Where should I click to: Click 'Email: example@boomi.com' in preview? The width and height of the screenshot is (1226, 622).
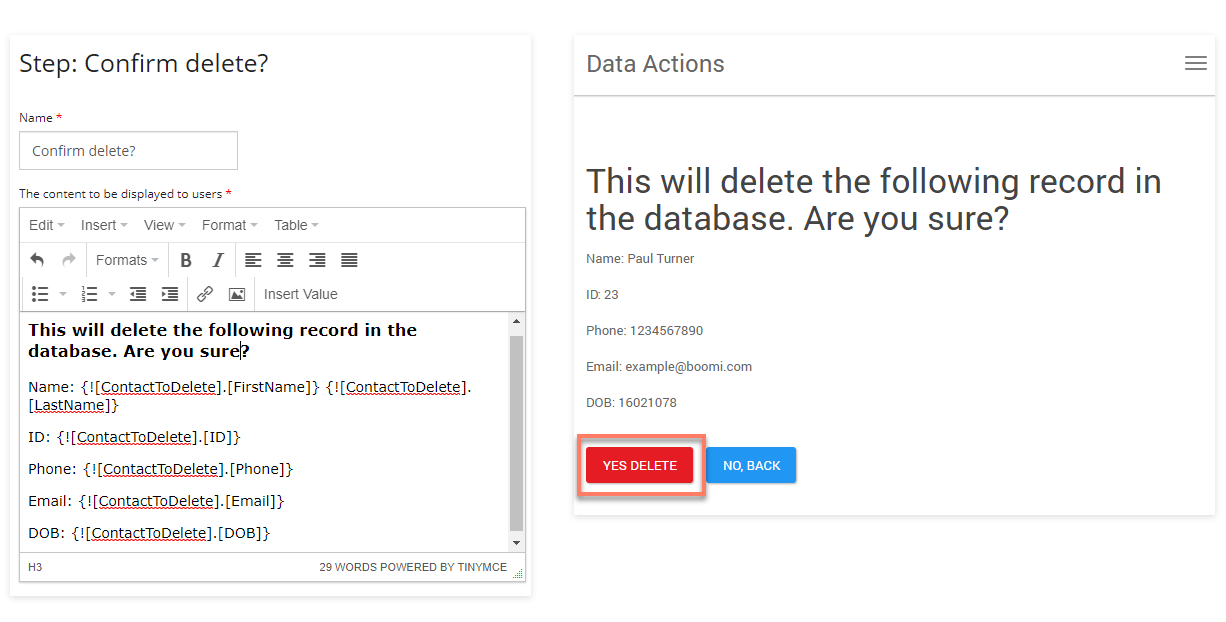coord(669,367)
